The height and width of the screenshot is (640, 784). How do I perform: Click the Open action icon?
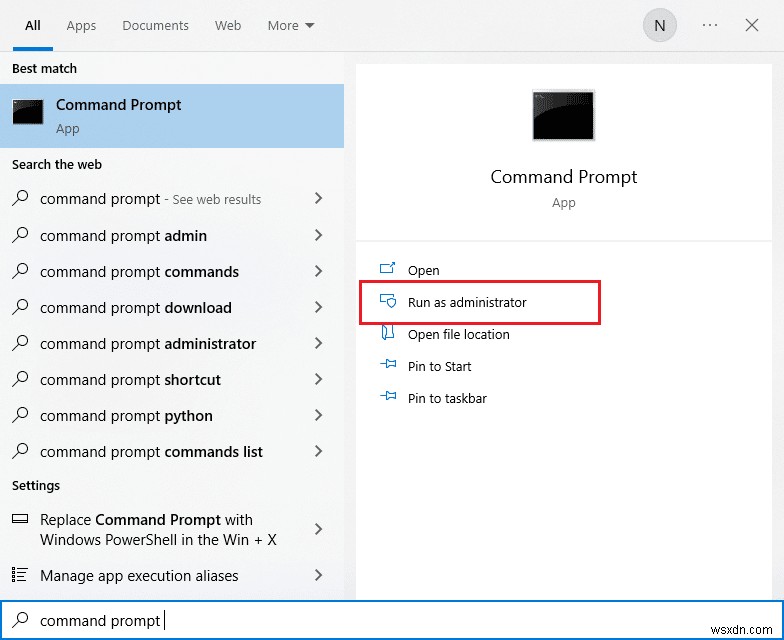[x=389, y=270]
